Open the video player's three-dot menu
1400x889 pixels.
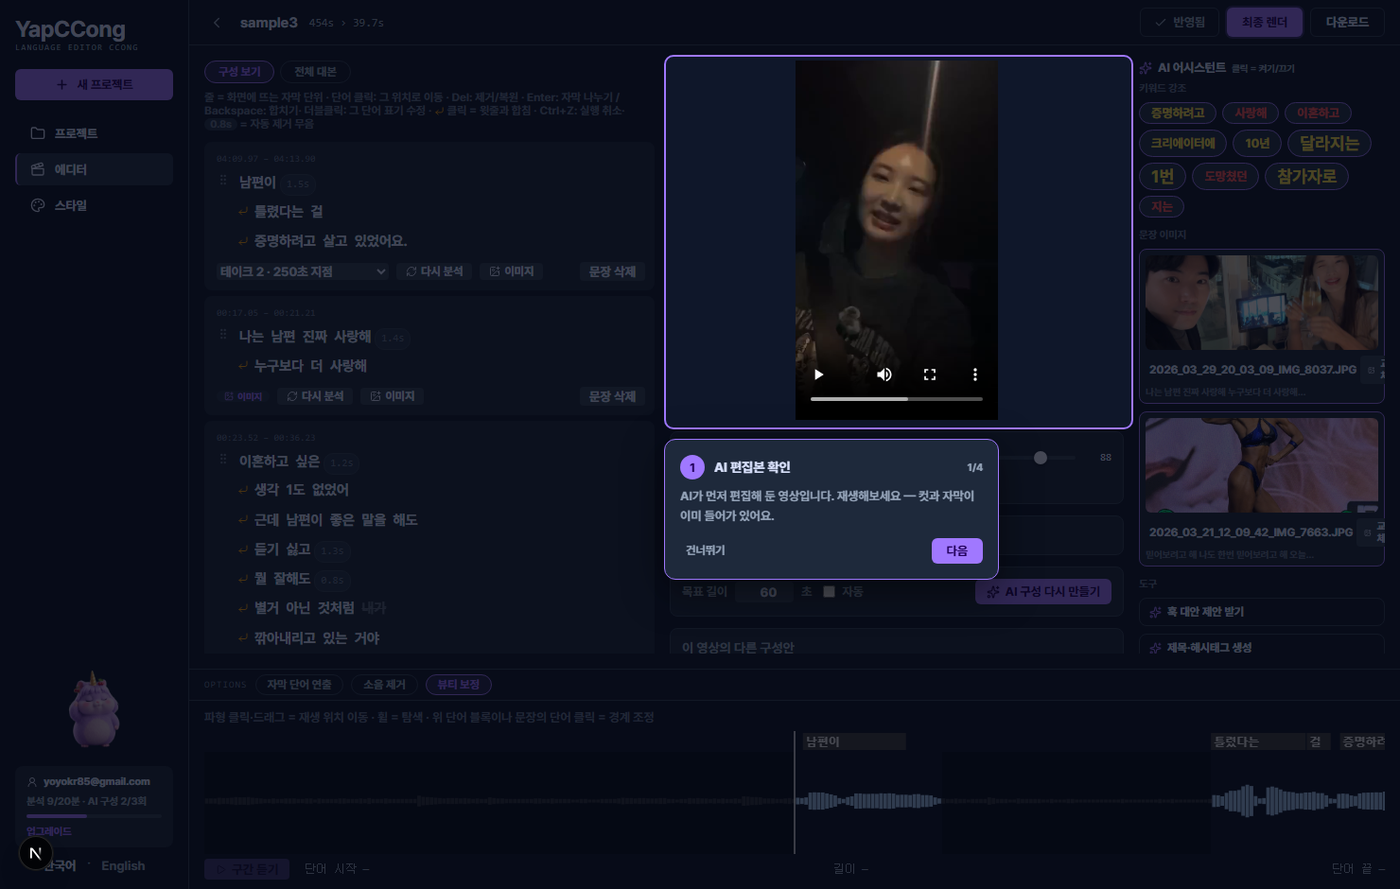pos(975,374)
